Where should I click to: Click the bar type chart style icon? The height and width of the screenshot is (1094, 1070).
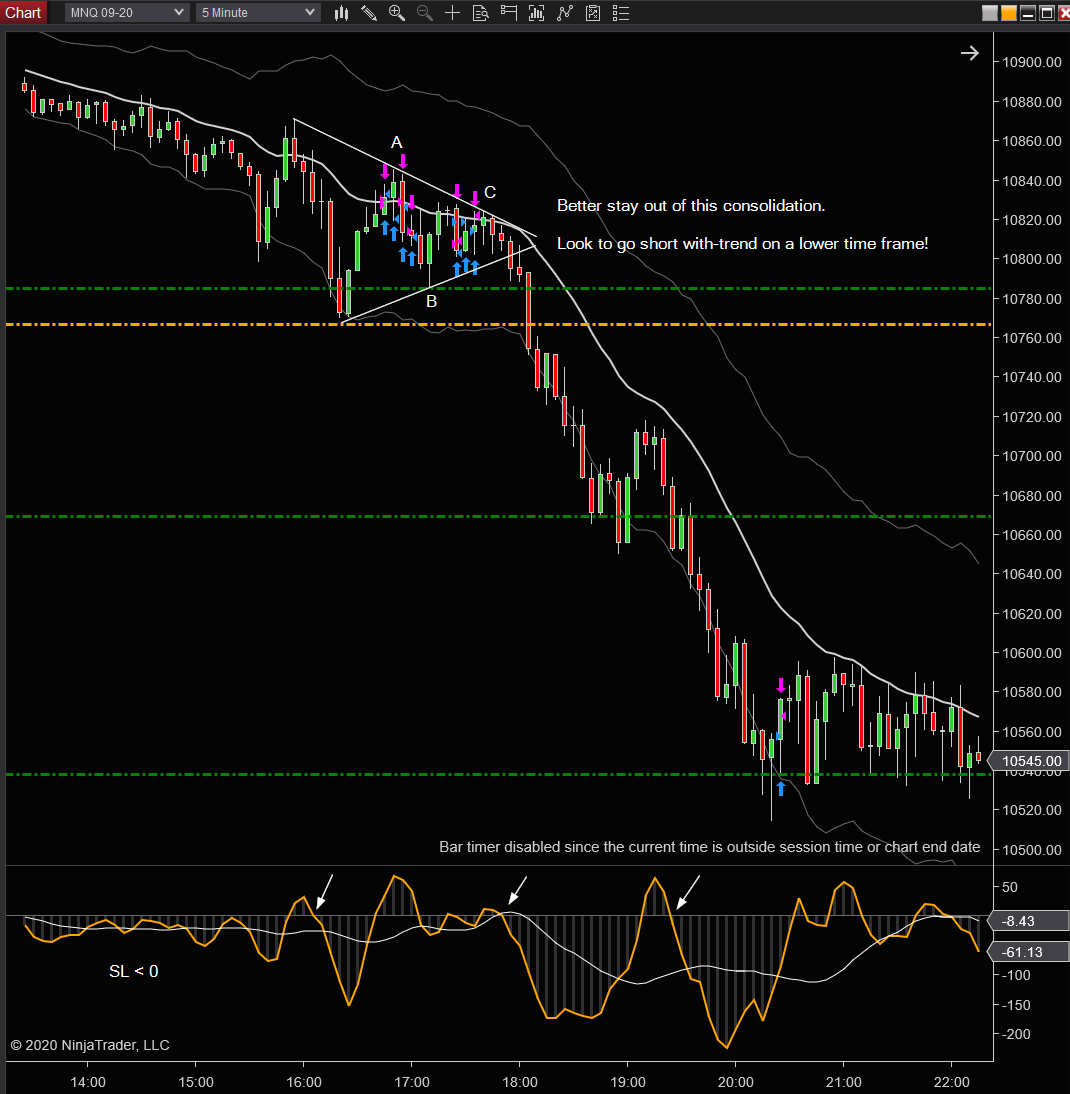[341, 13]
